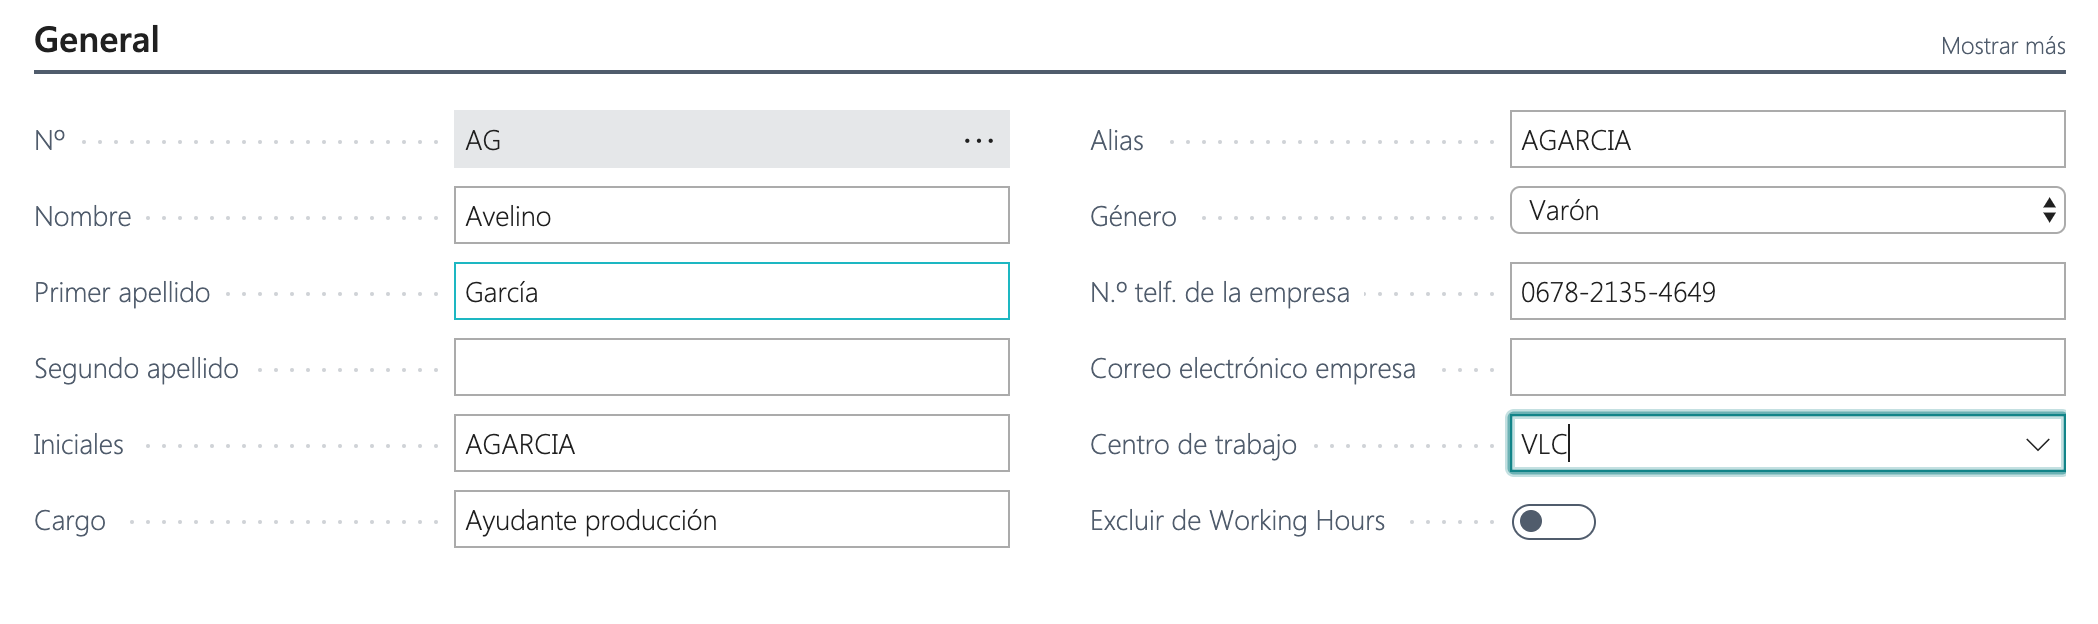Click the Centro de trabajo text box
2098x624 pixels.
(1760, 444)
